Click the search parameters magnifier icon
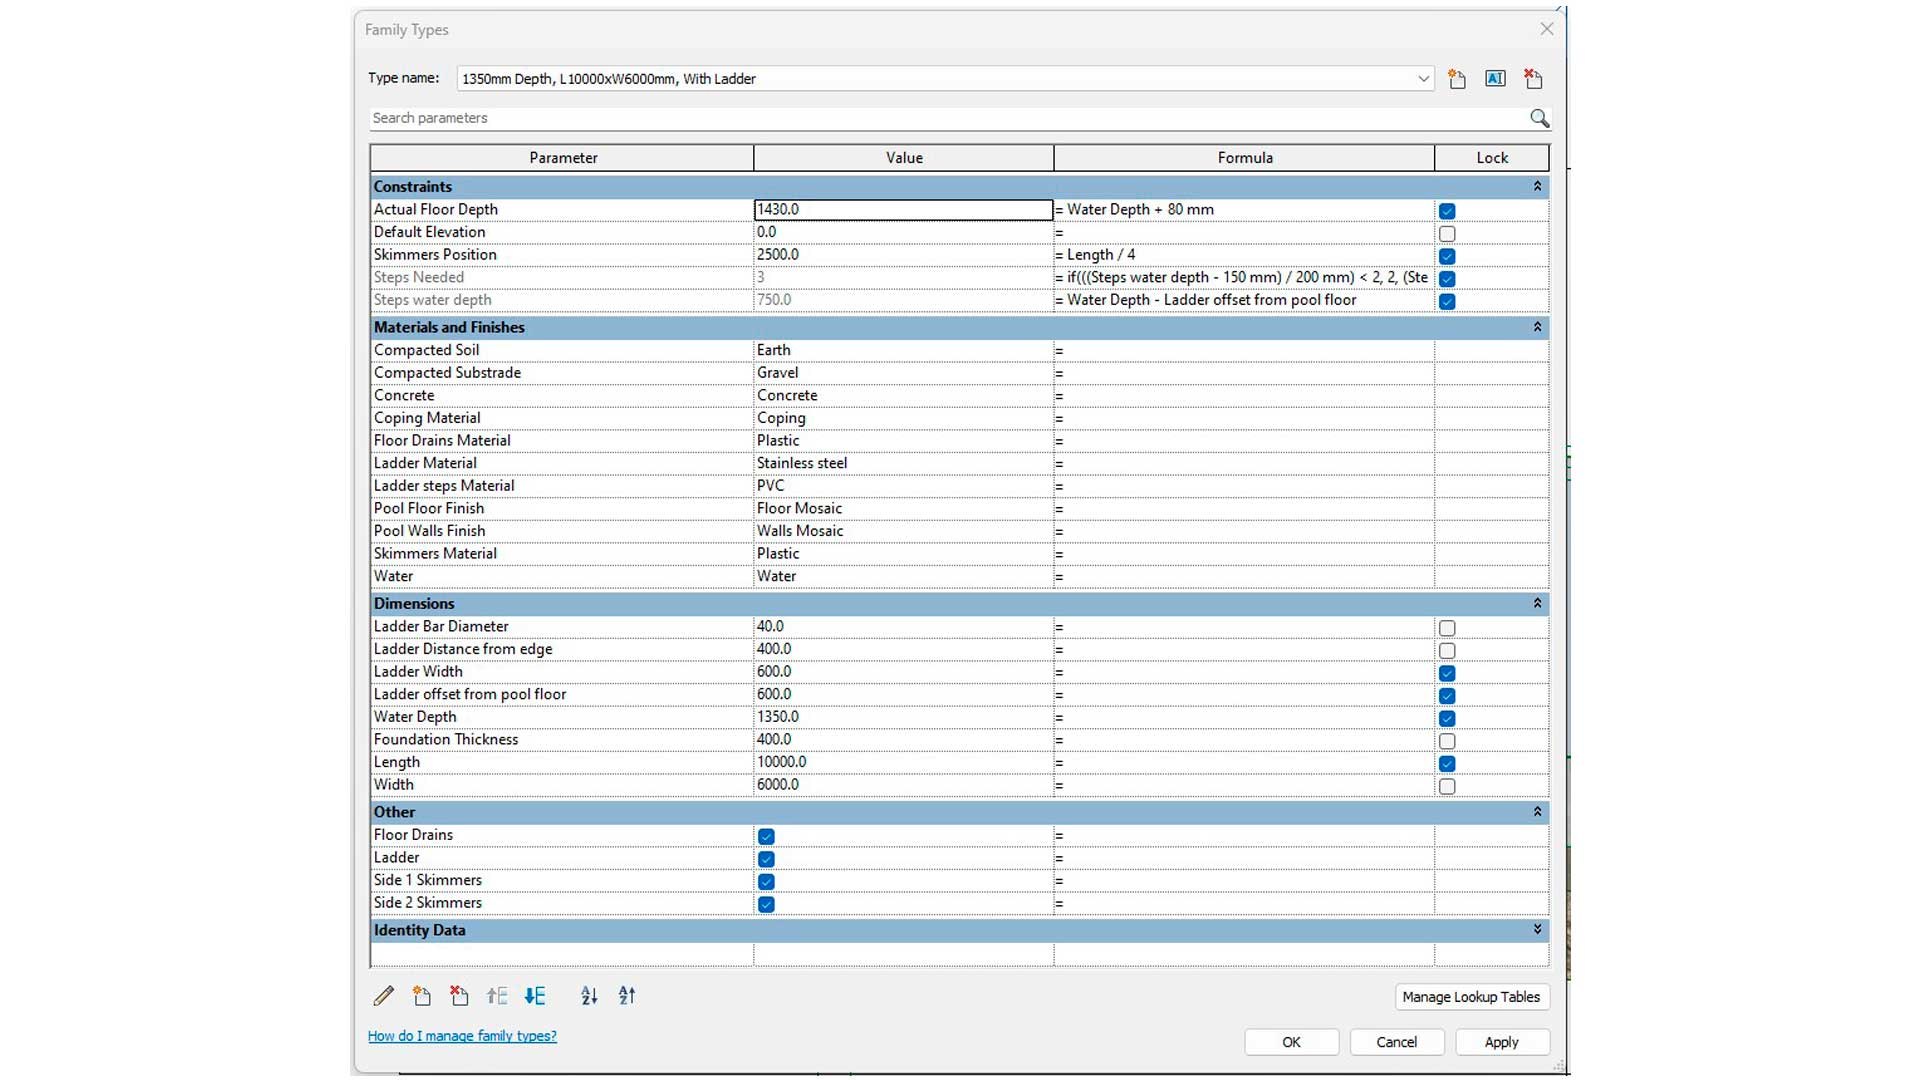 tap(1538, 117)
